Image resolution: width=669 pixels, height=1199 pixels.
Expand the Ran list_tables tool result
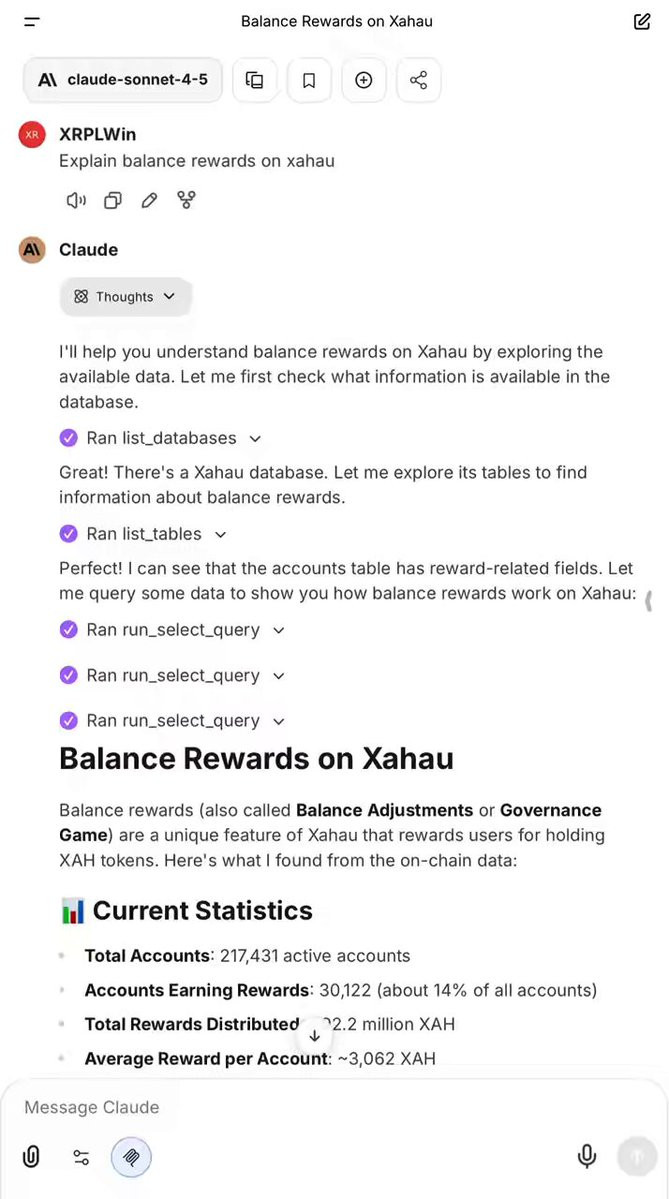point(143,534)
